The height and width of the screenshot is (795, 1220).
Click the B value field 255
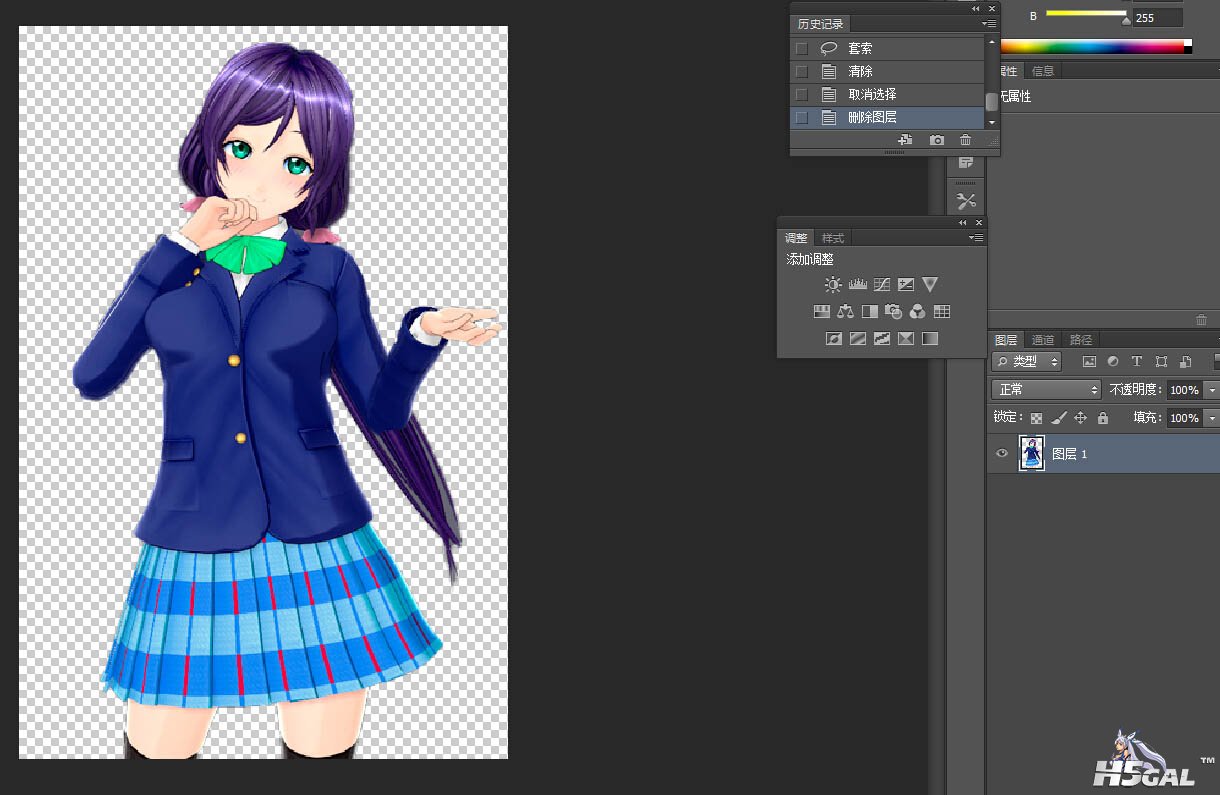pos(1157,18)
